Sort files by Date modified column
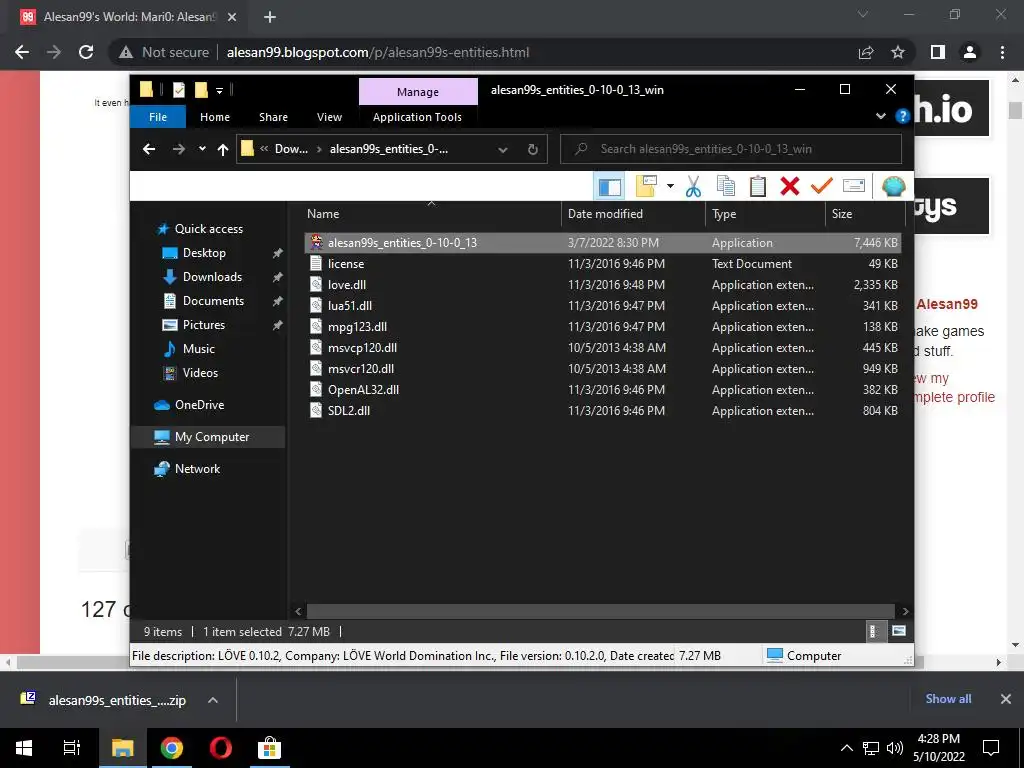Screen dimensions: 1024x768 [x=633, y=214]
